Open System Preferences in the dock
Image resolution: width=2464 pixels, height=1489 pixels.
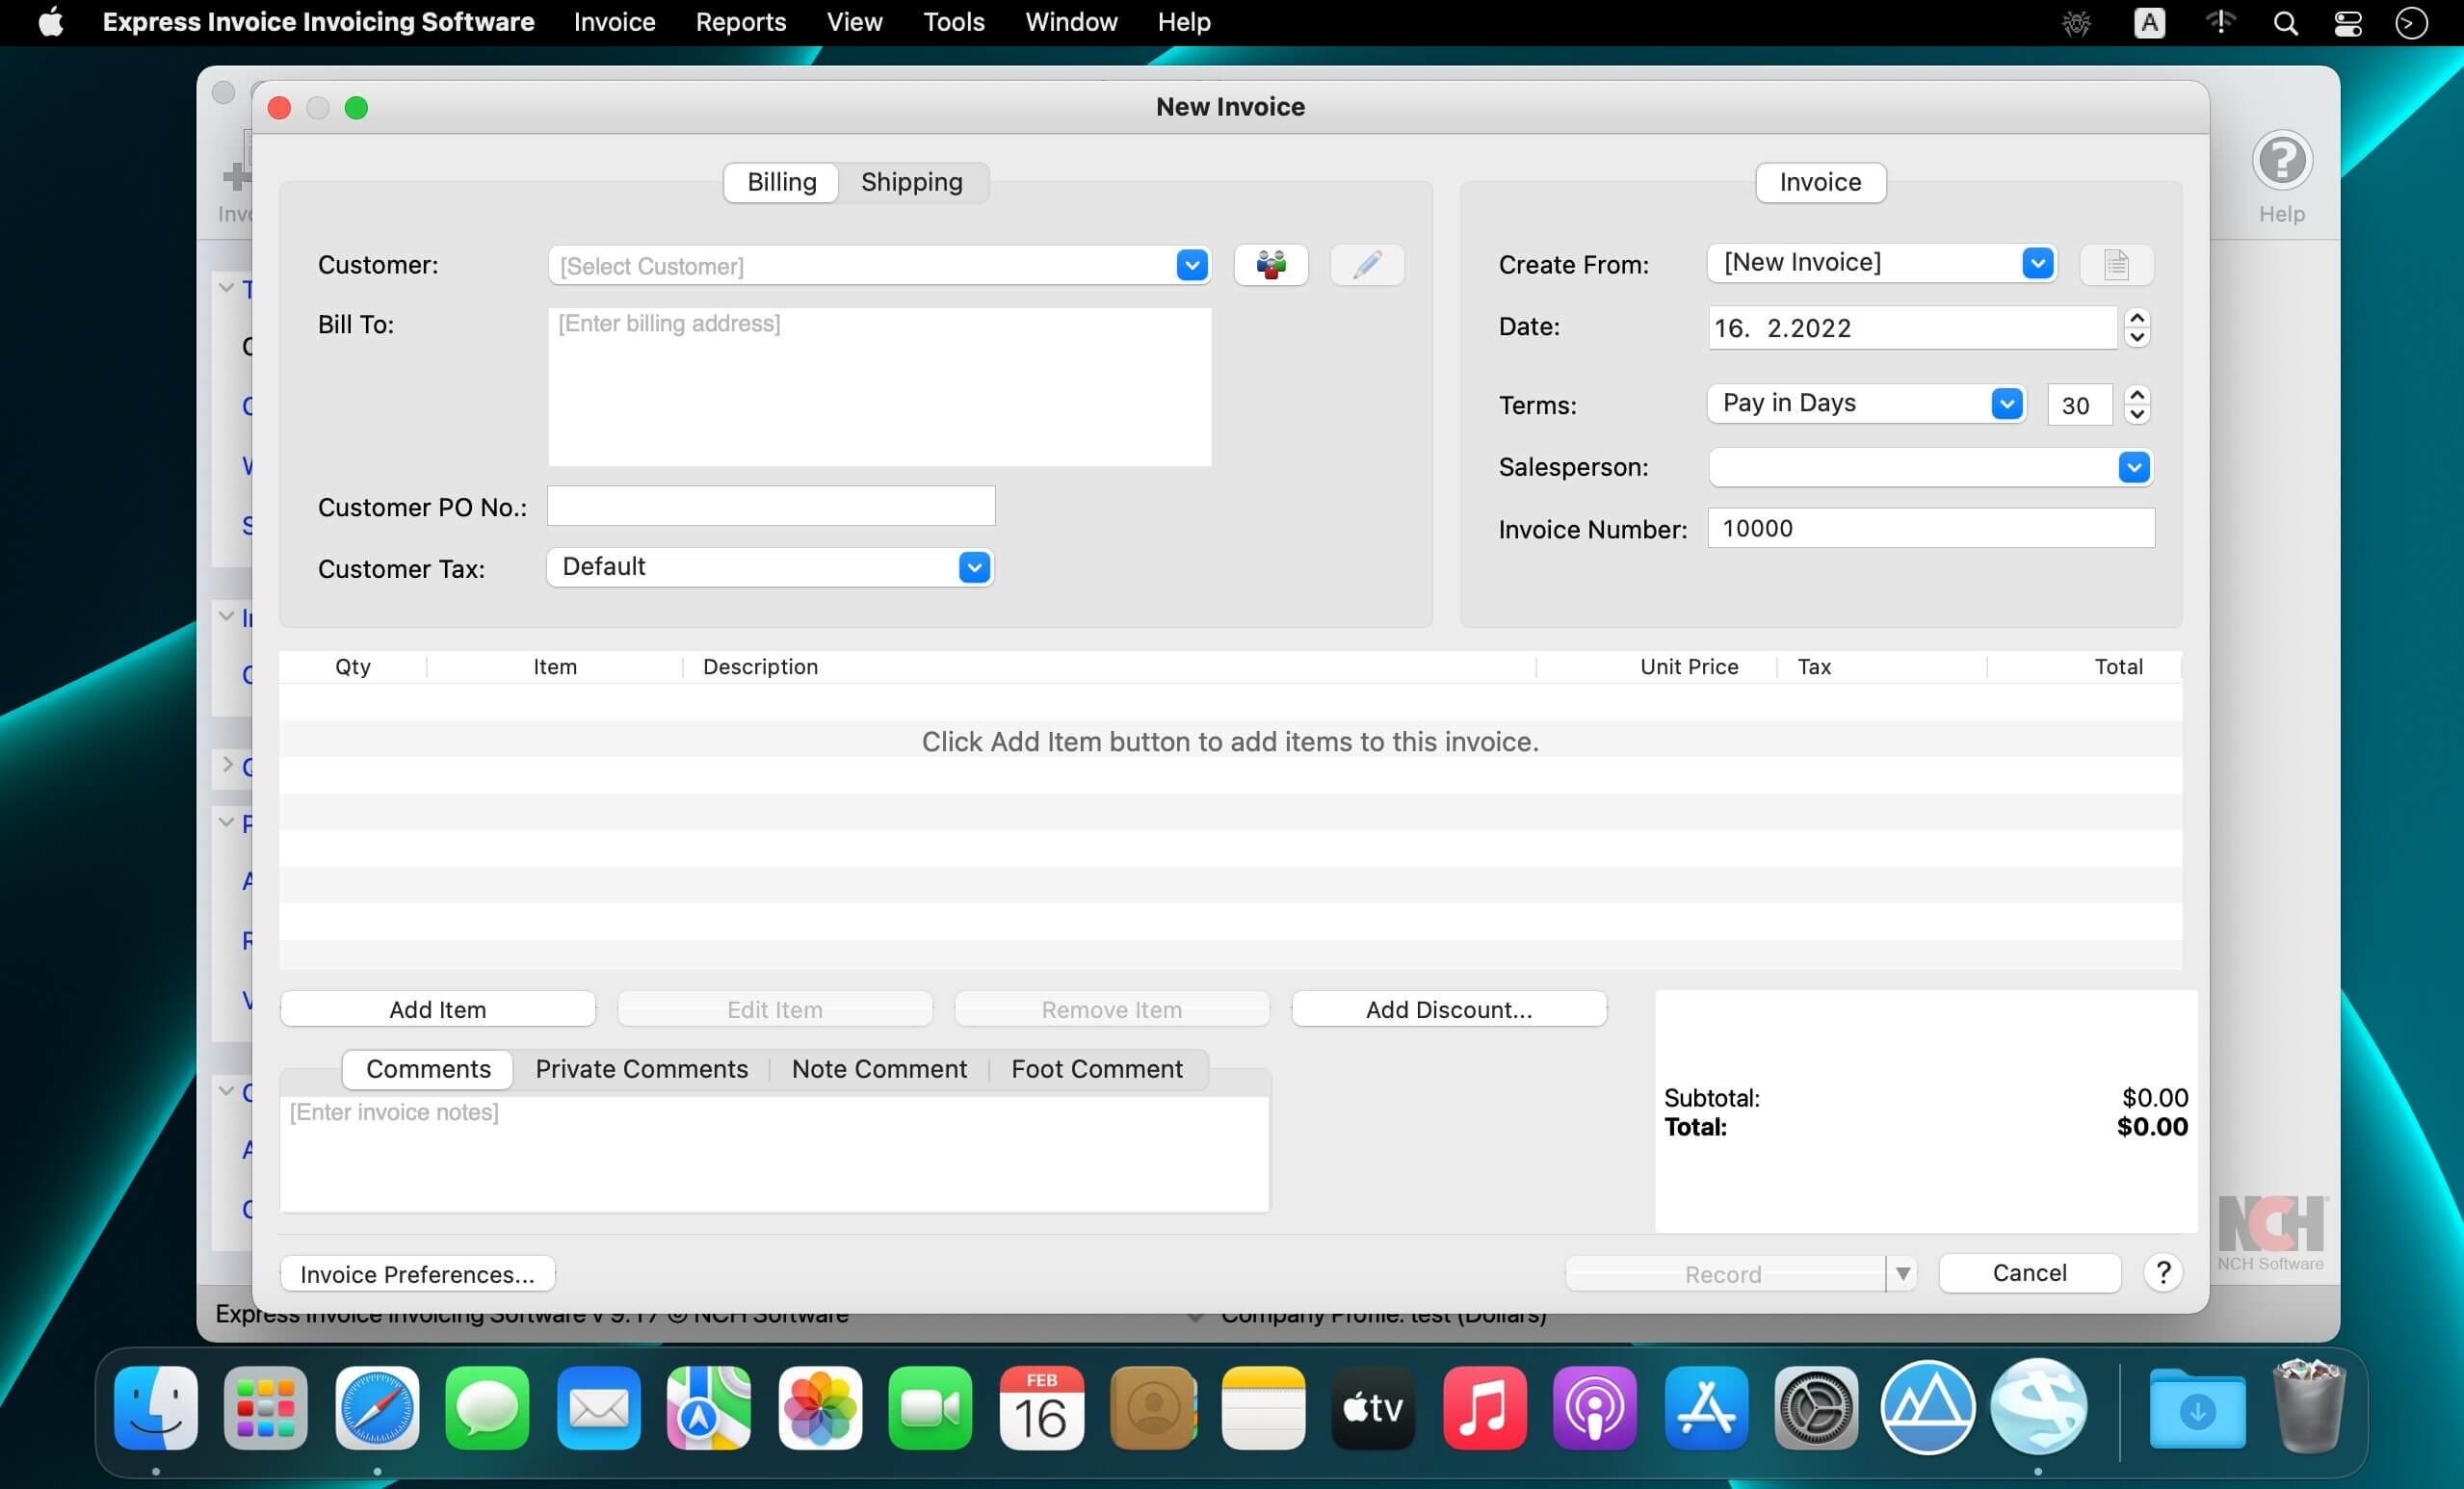1816,1408
